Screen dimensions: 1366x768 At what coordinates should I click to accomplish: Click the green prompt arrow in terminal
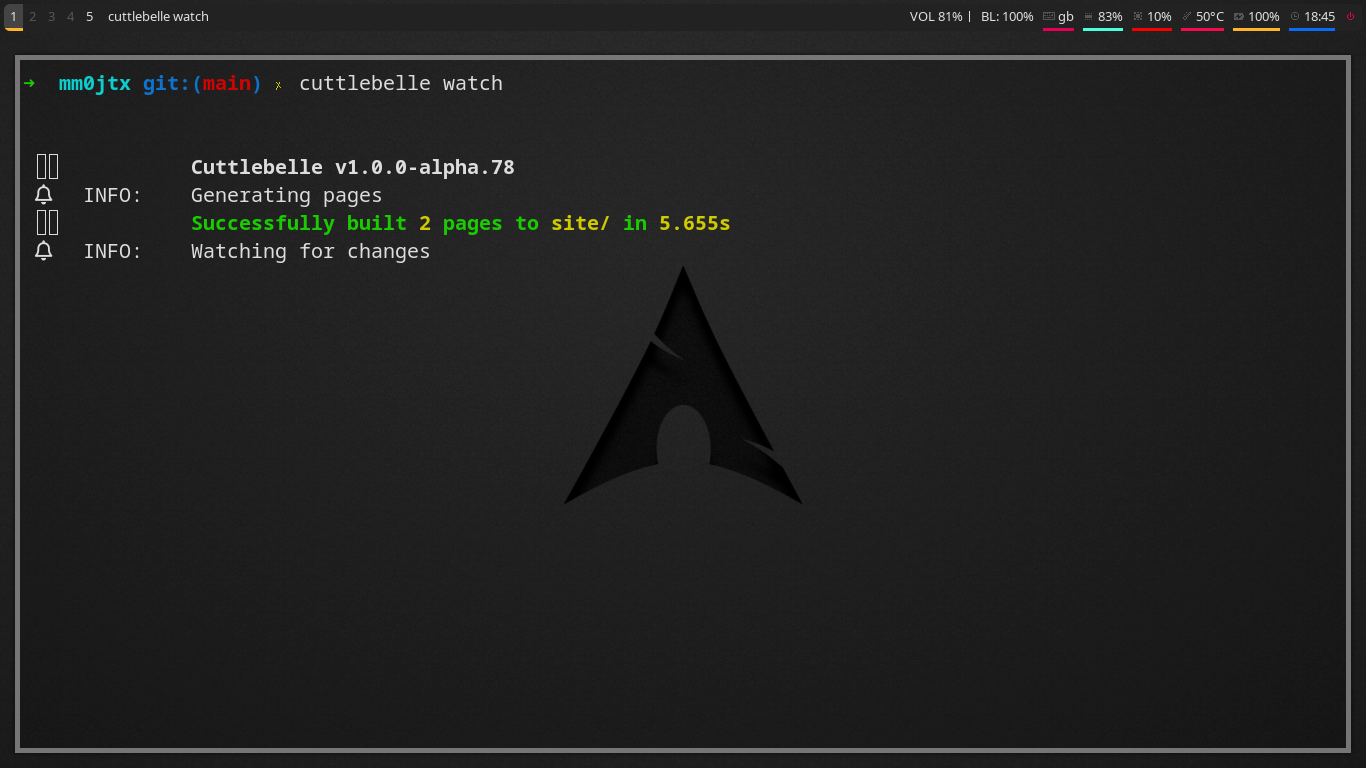29,83
